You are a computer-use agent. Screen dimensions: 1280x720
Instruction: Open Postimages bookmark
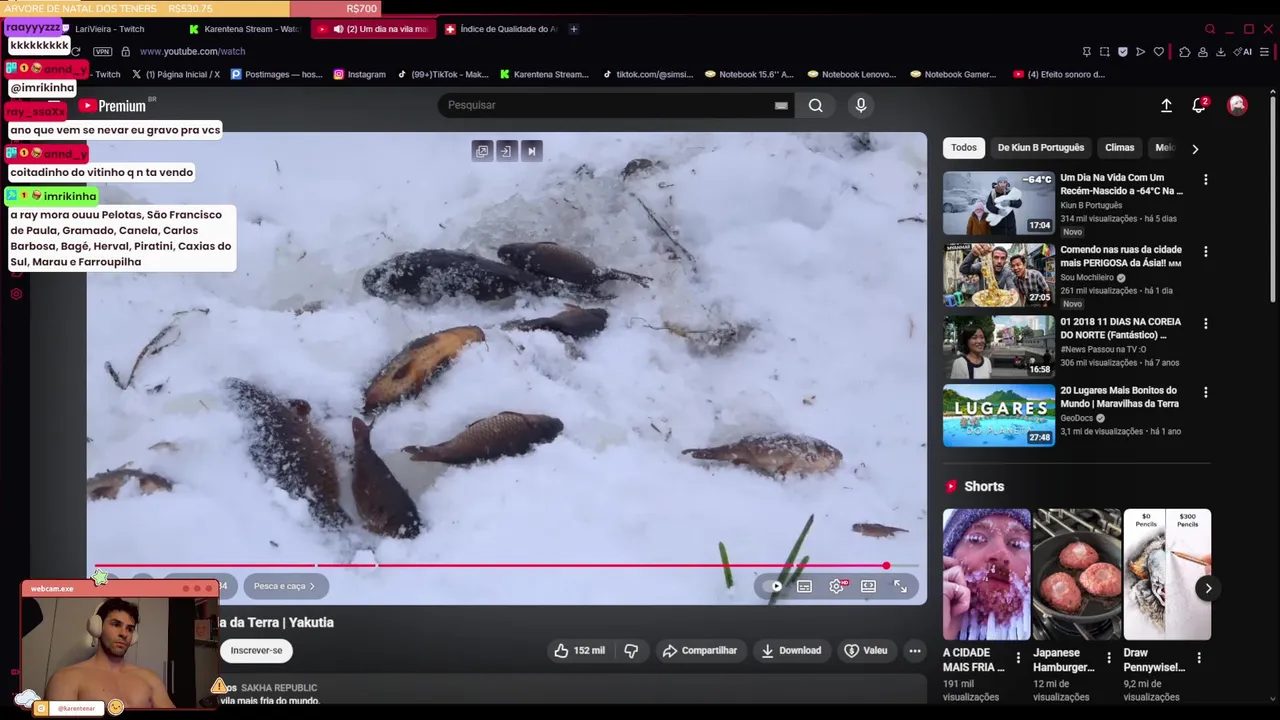(277, 74)
